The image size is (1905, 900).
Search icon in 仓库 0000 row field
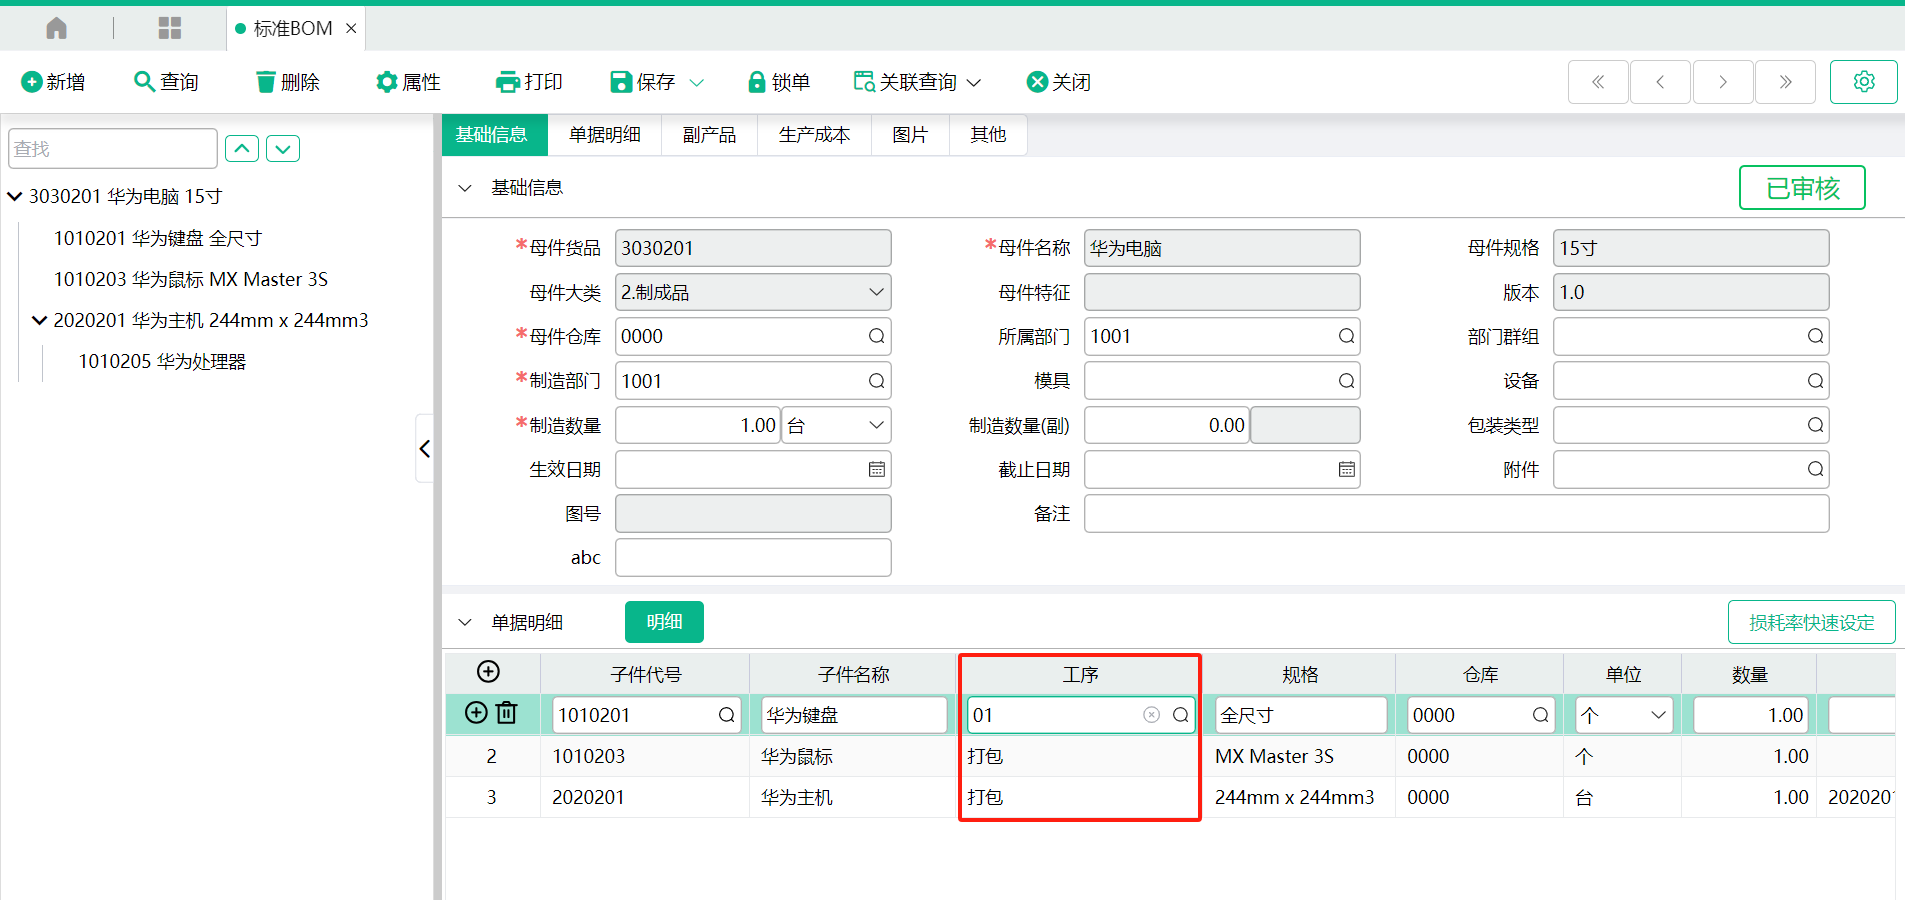coord(1541,715)
